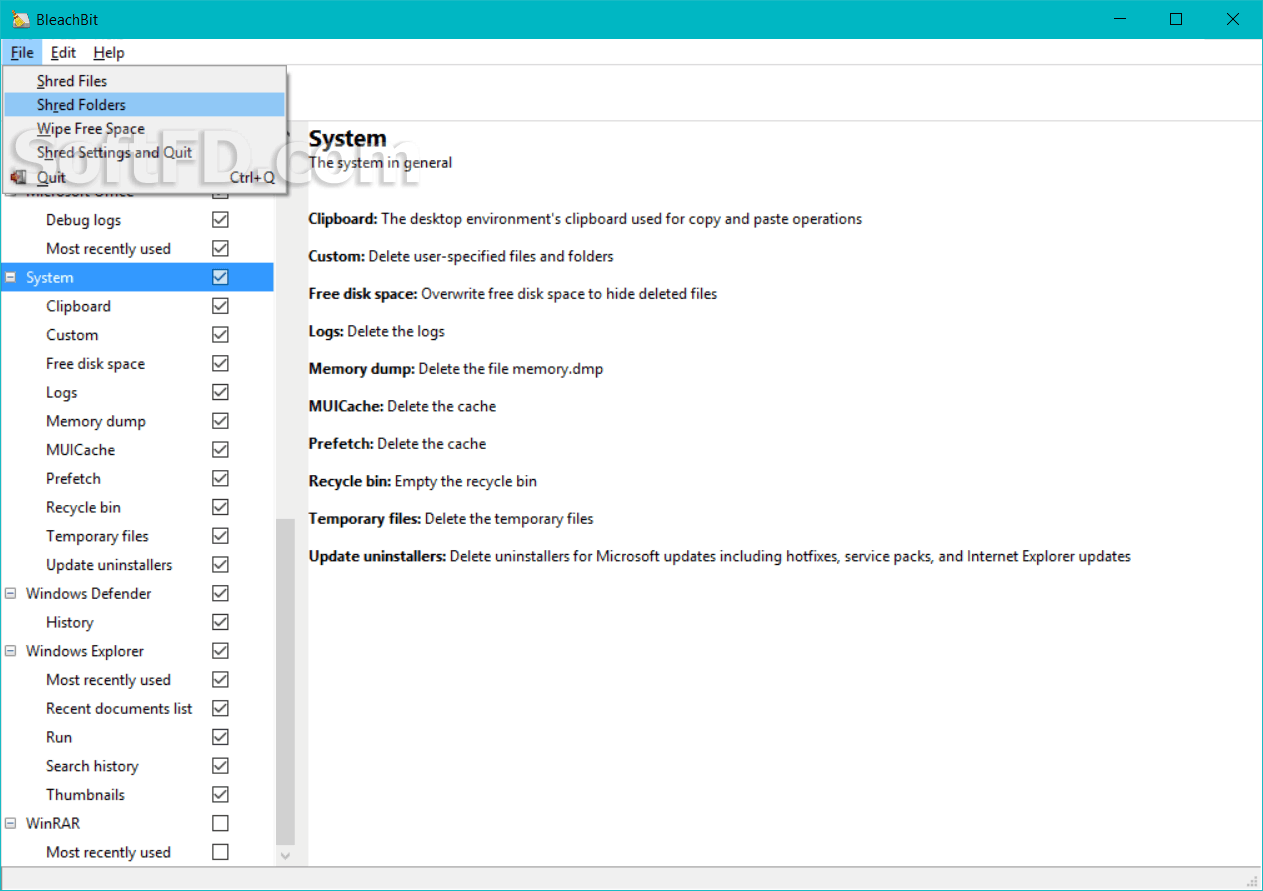The image size is (1263, 891).
Task: Uncheck the Free disk space checkbox
Action: [x=221, y=364]
